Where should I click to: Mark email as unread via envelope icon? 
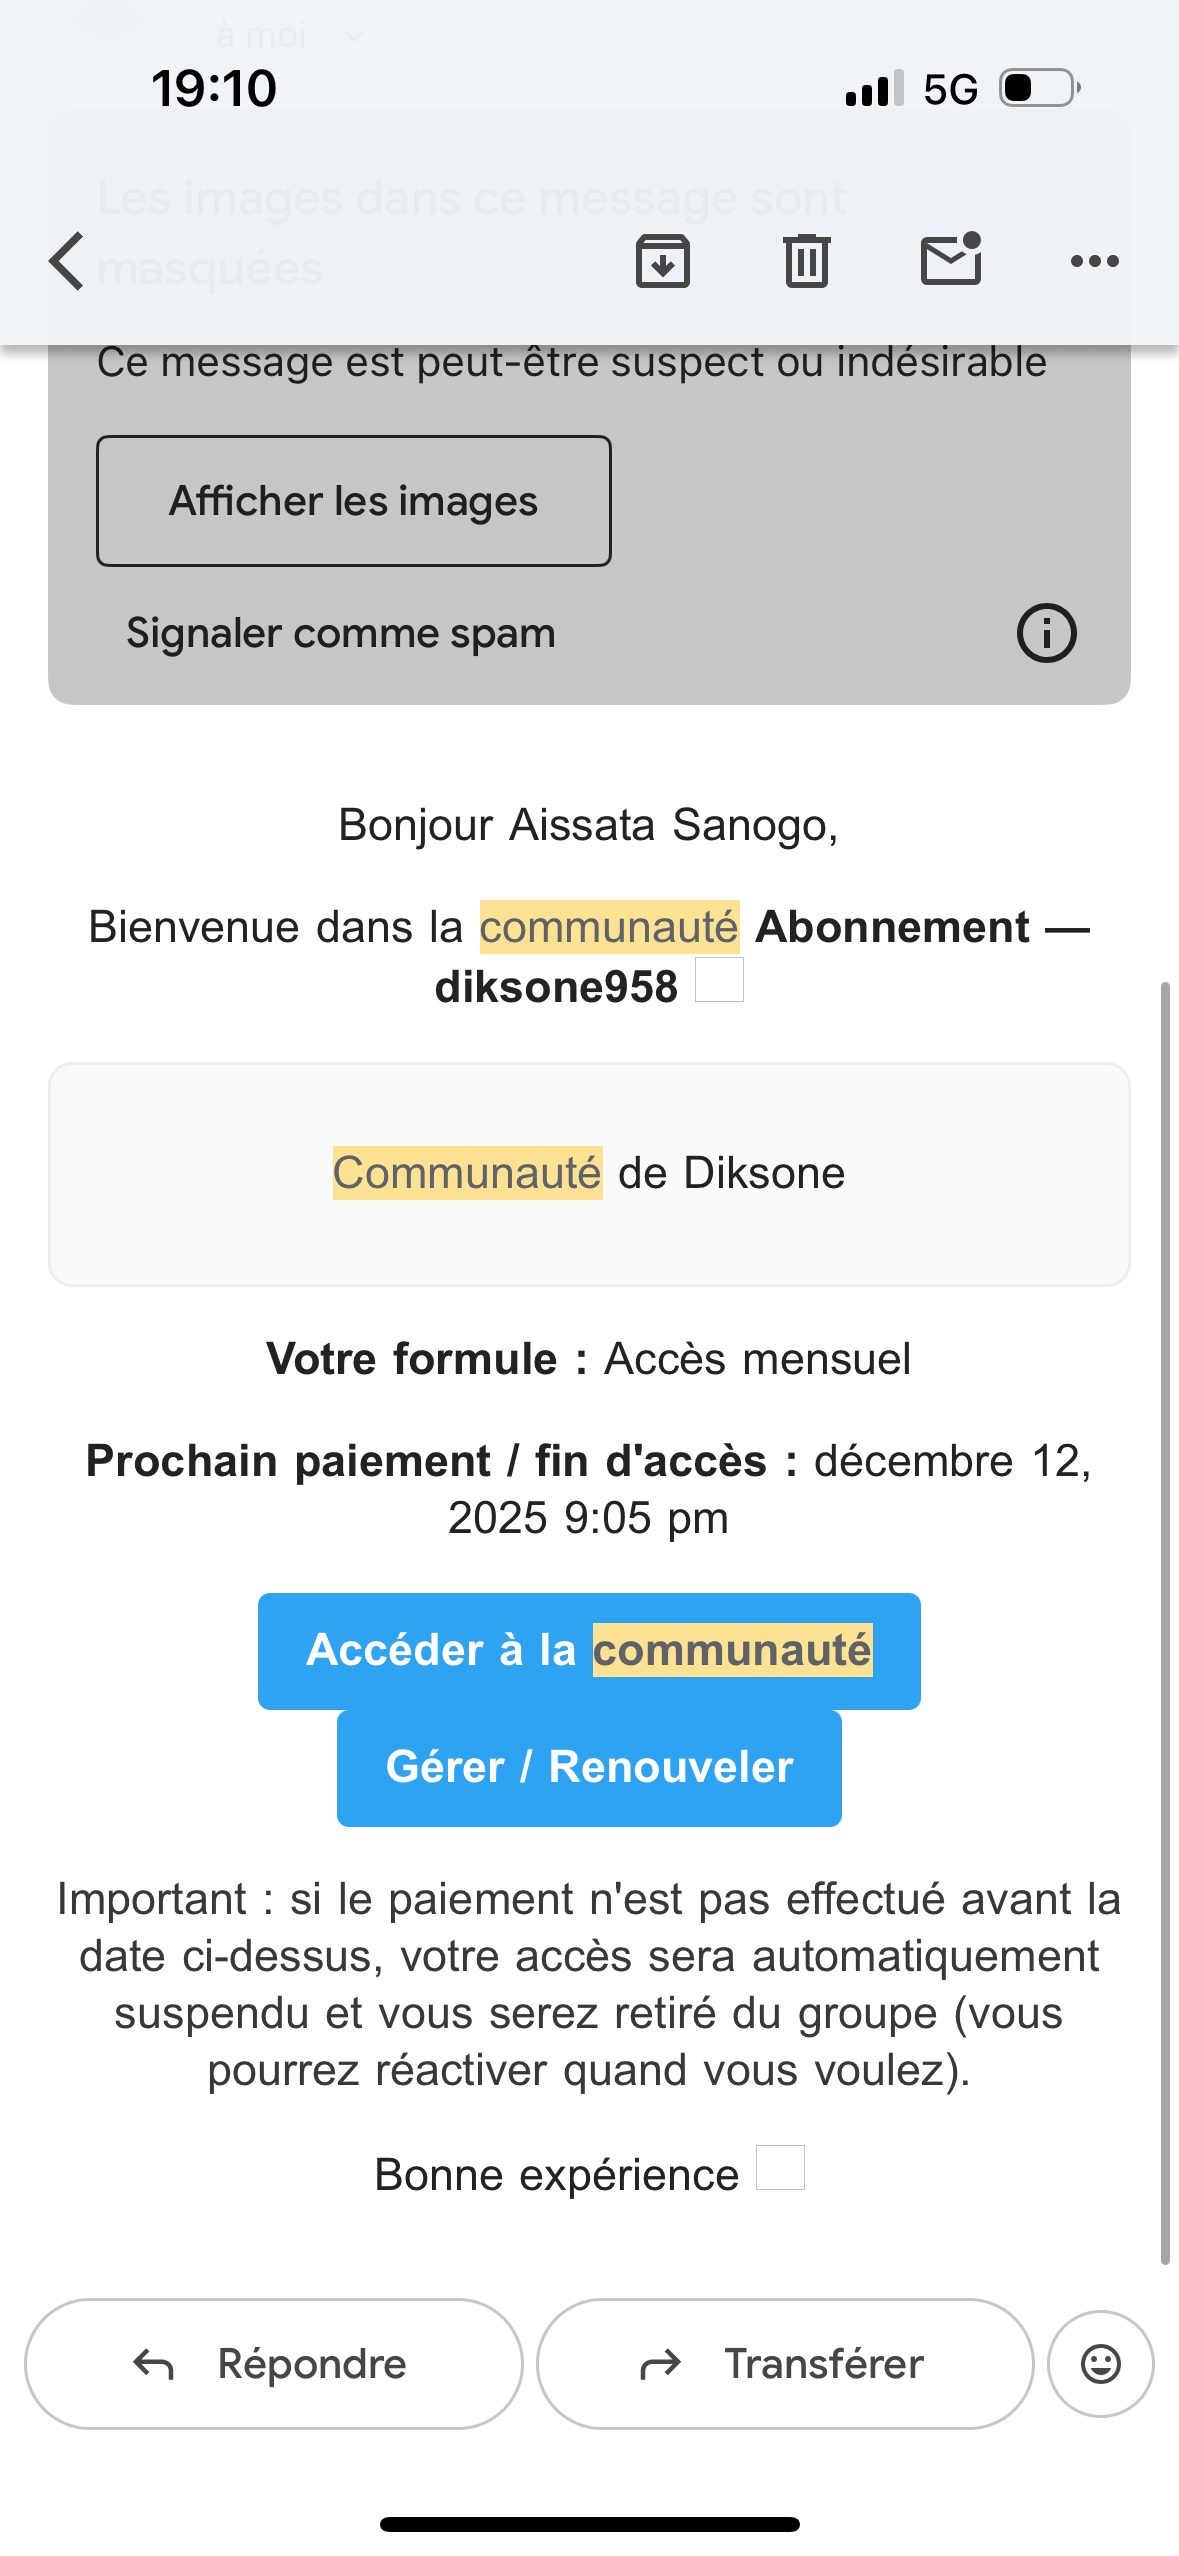[x=950, y=260]
